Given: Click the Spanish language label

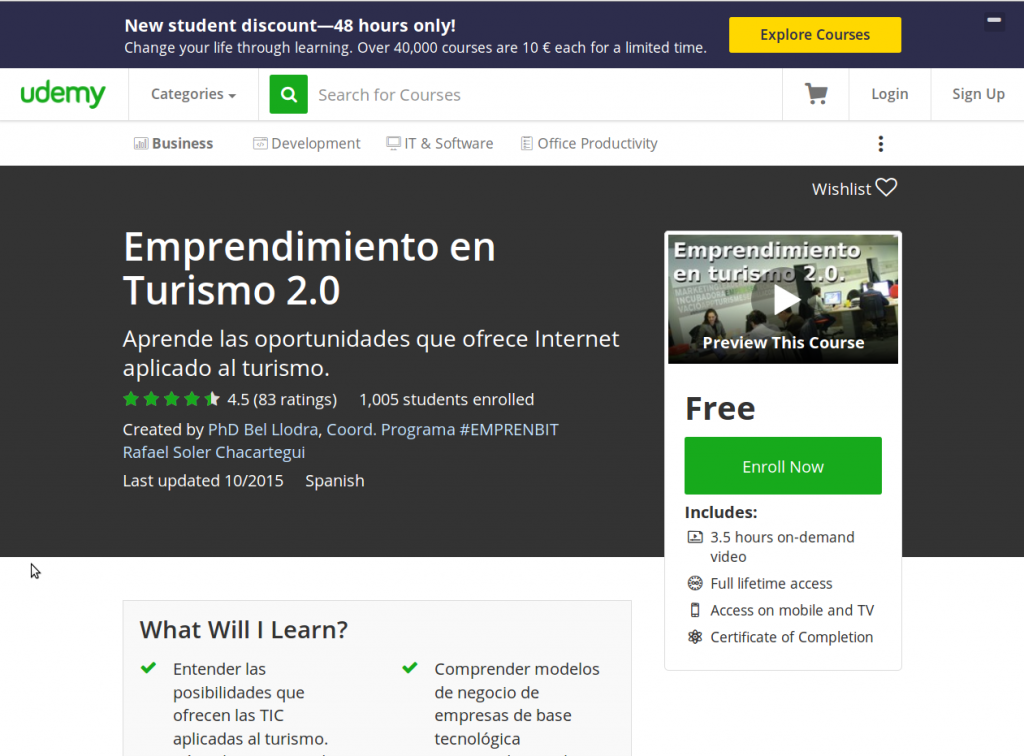Looking at the screenshot, I should coord(335,481).
